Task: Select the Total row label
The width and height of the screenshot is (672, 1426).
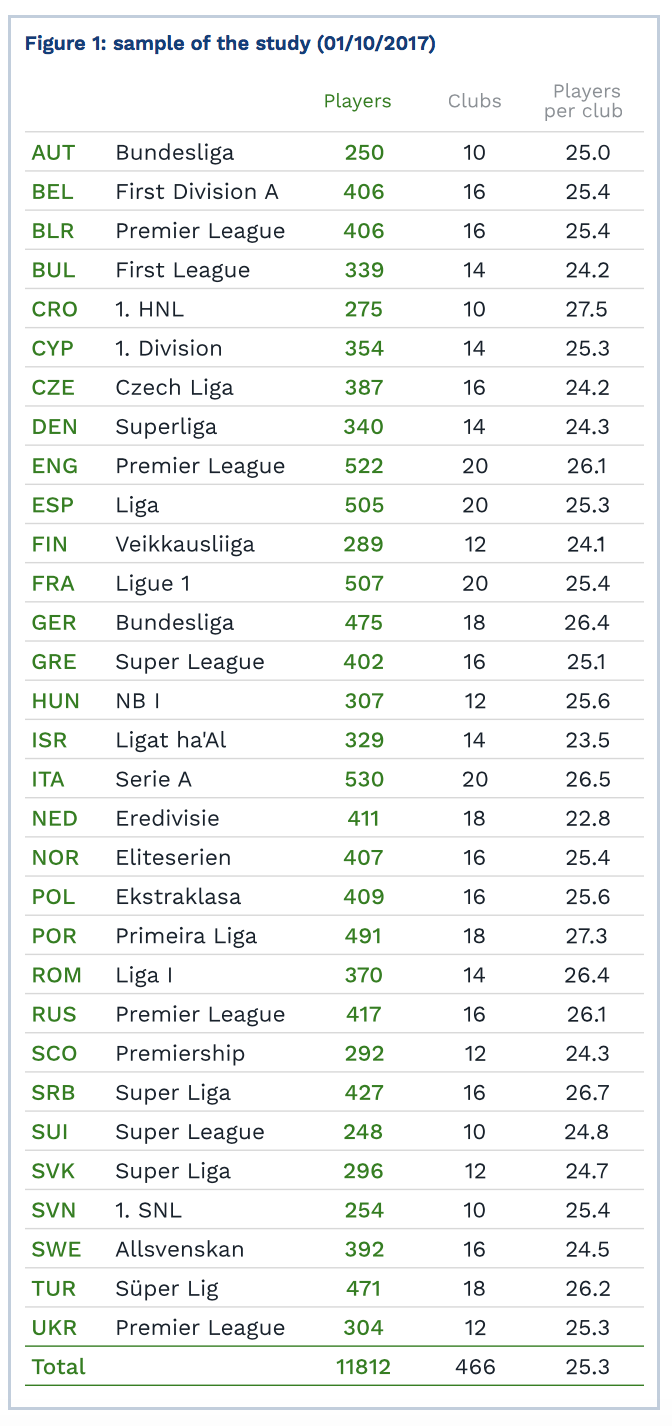Action: point(59,1366)
